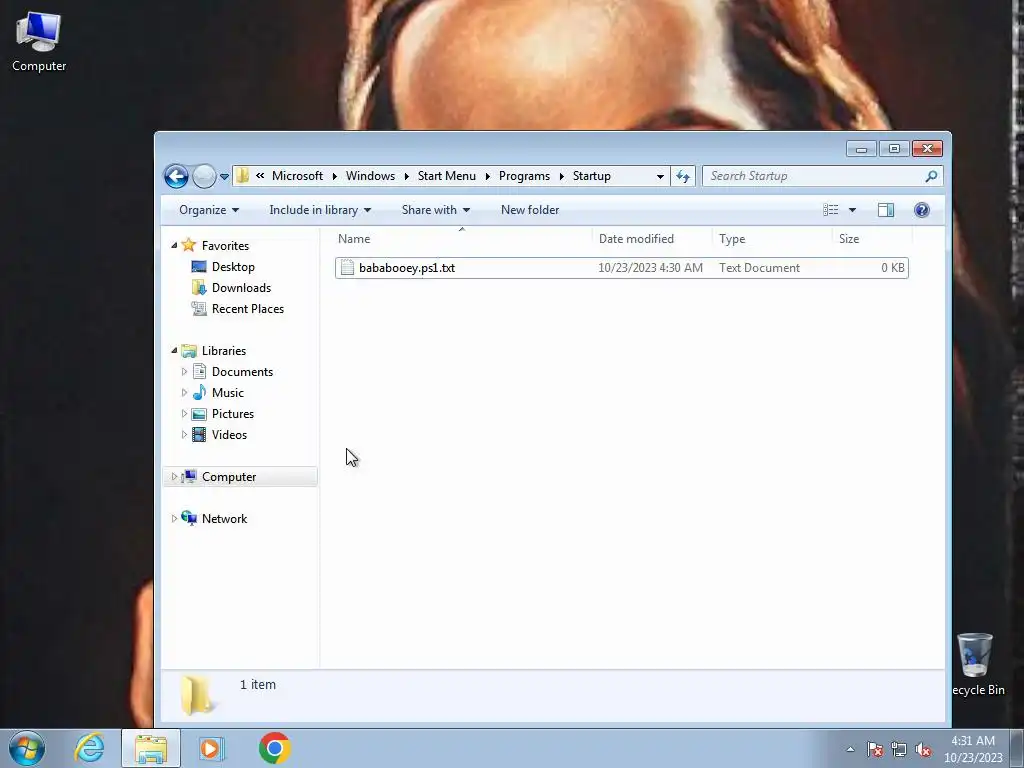Viewport: 1024px width, 768px height.
Task: Launch Google Chrome from taskbar
Action: coord(274,748)
